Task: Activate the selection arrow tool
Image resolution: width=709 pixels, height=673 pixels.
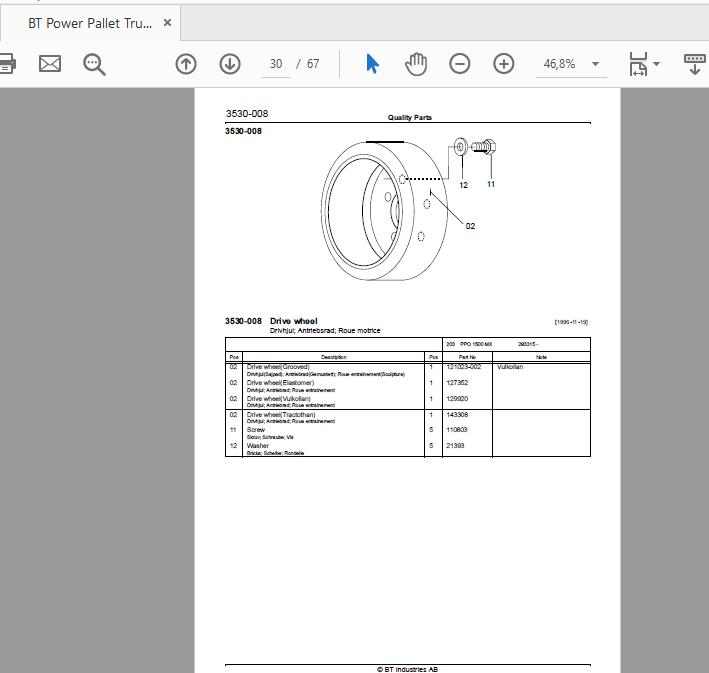Action: (x=372, y=64)
